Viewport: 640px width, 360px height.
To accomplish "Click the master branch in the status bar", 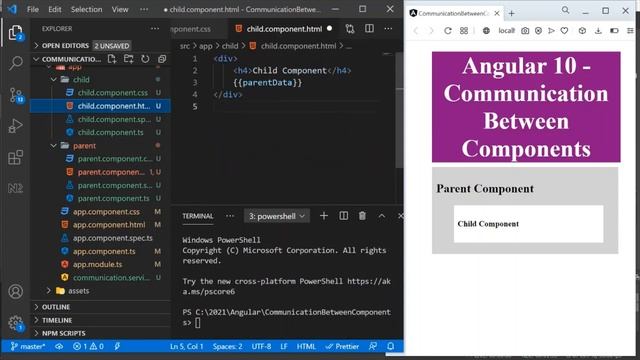I will coord(28,347).
